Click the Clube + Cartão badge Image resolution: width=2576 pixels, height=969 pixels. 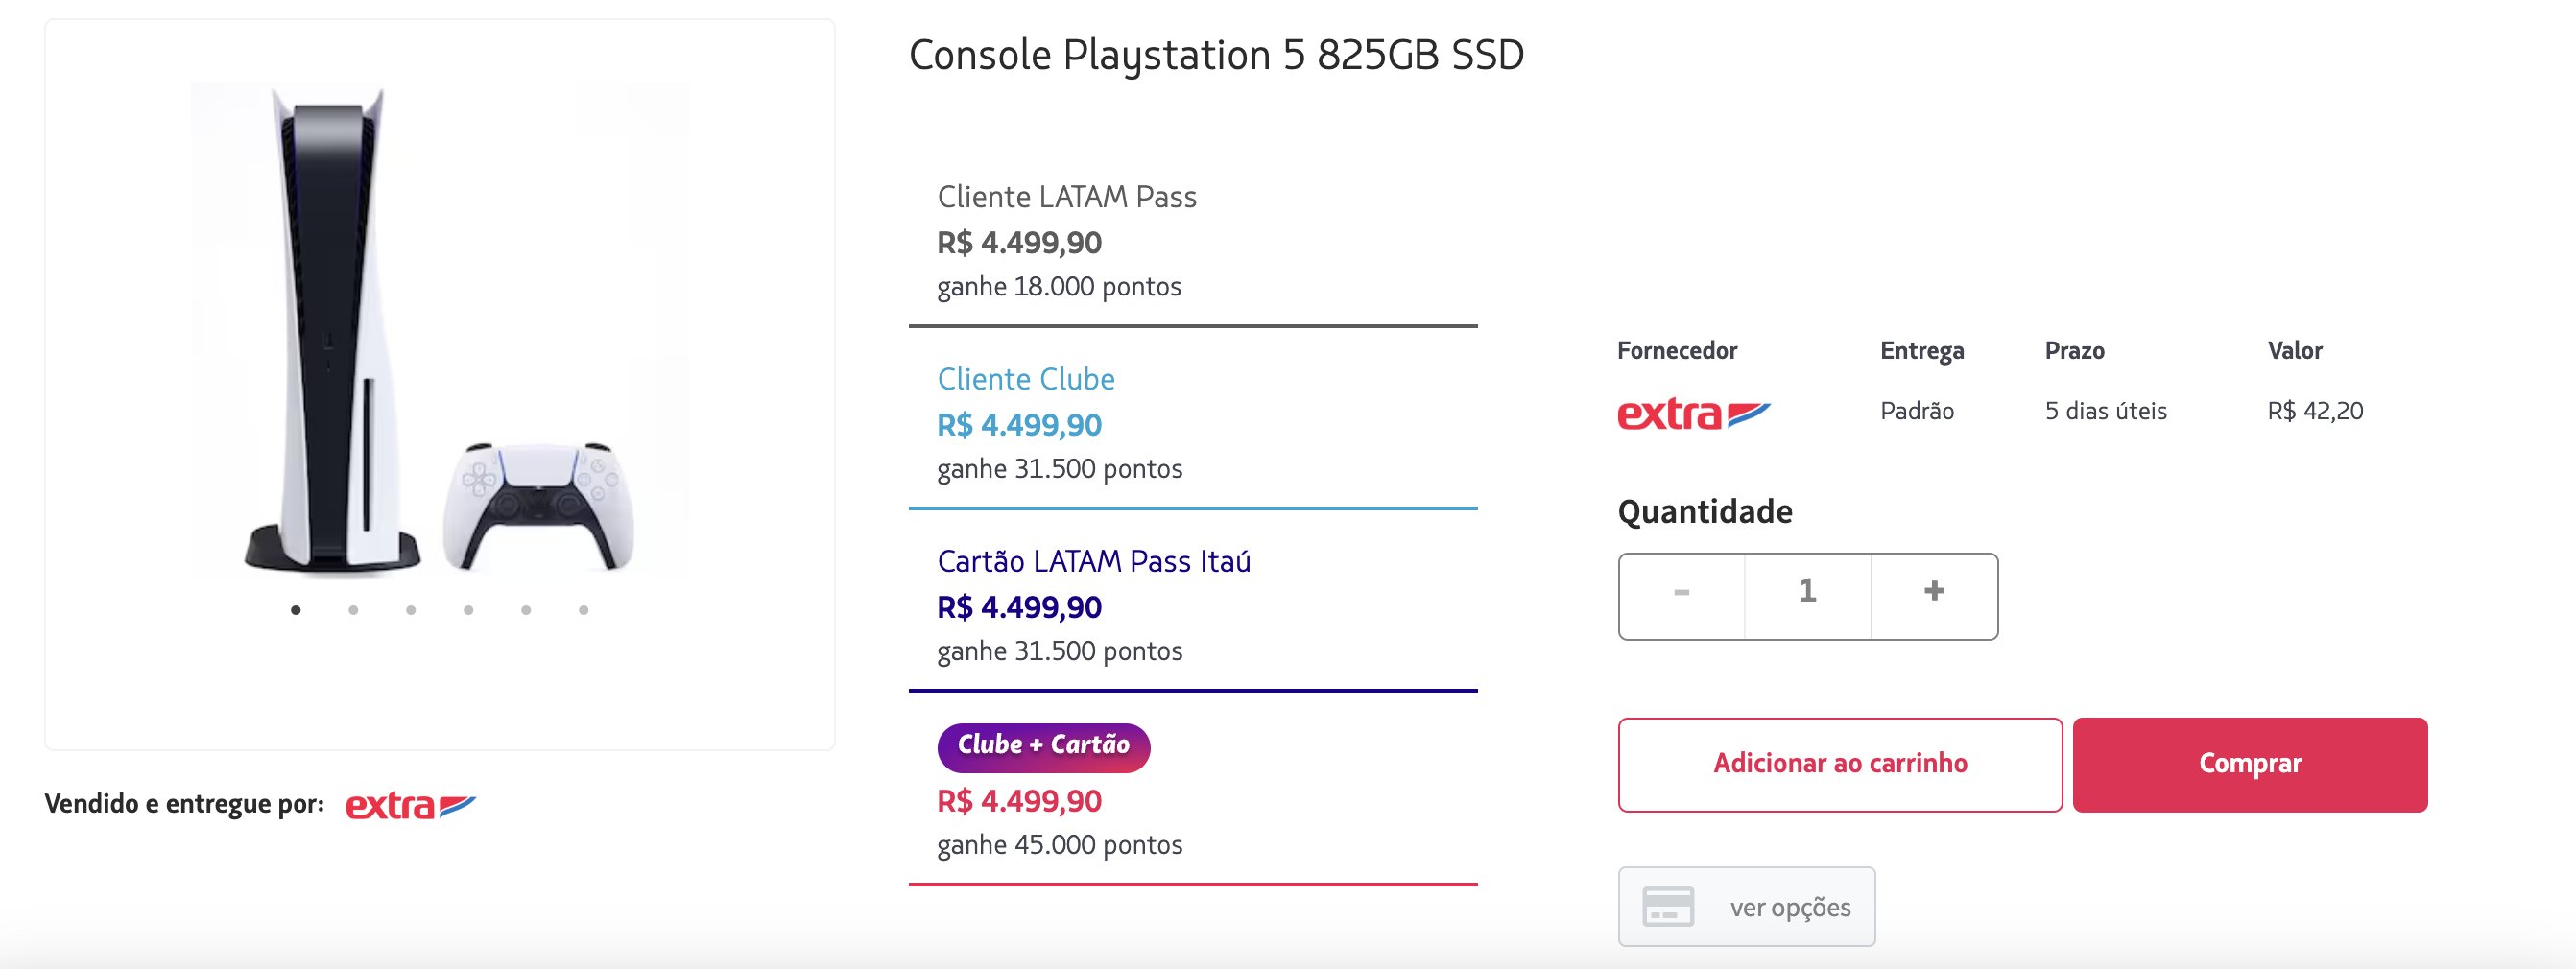[x=1043, y=747]
